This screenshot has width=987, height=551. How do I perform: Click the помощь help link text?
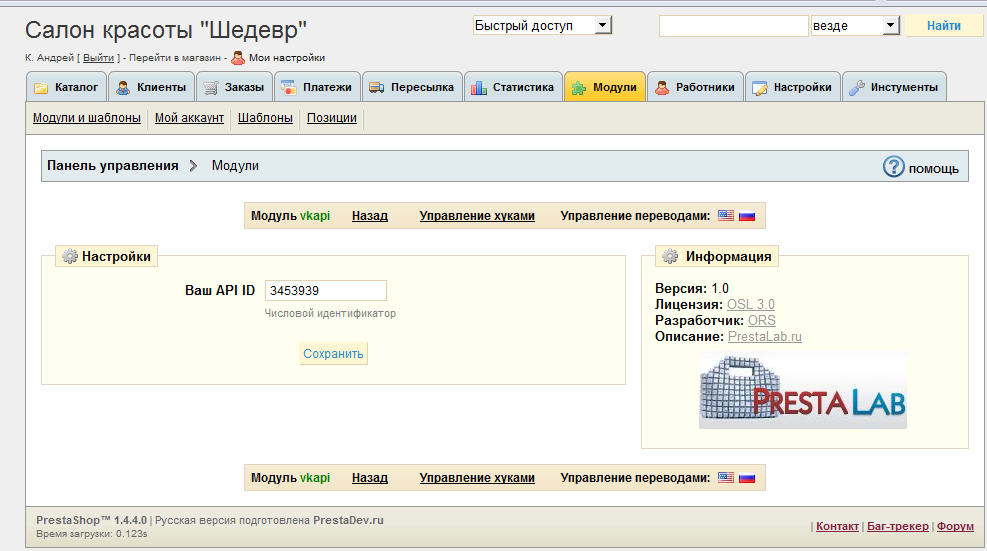933,169
